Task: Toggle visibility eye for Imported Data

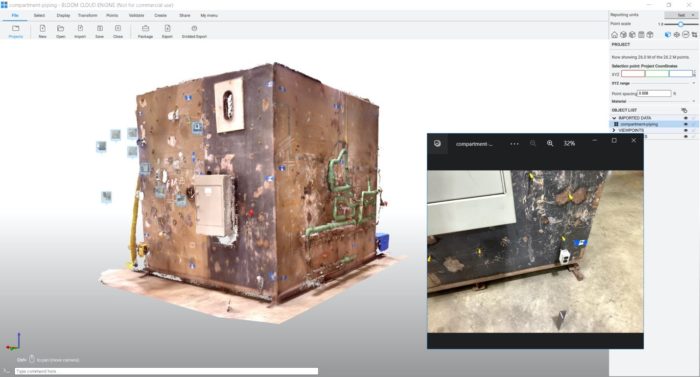Action: pyautogui.click(x=686, y=118)
